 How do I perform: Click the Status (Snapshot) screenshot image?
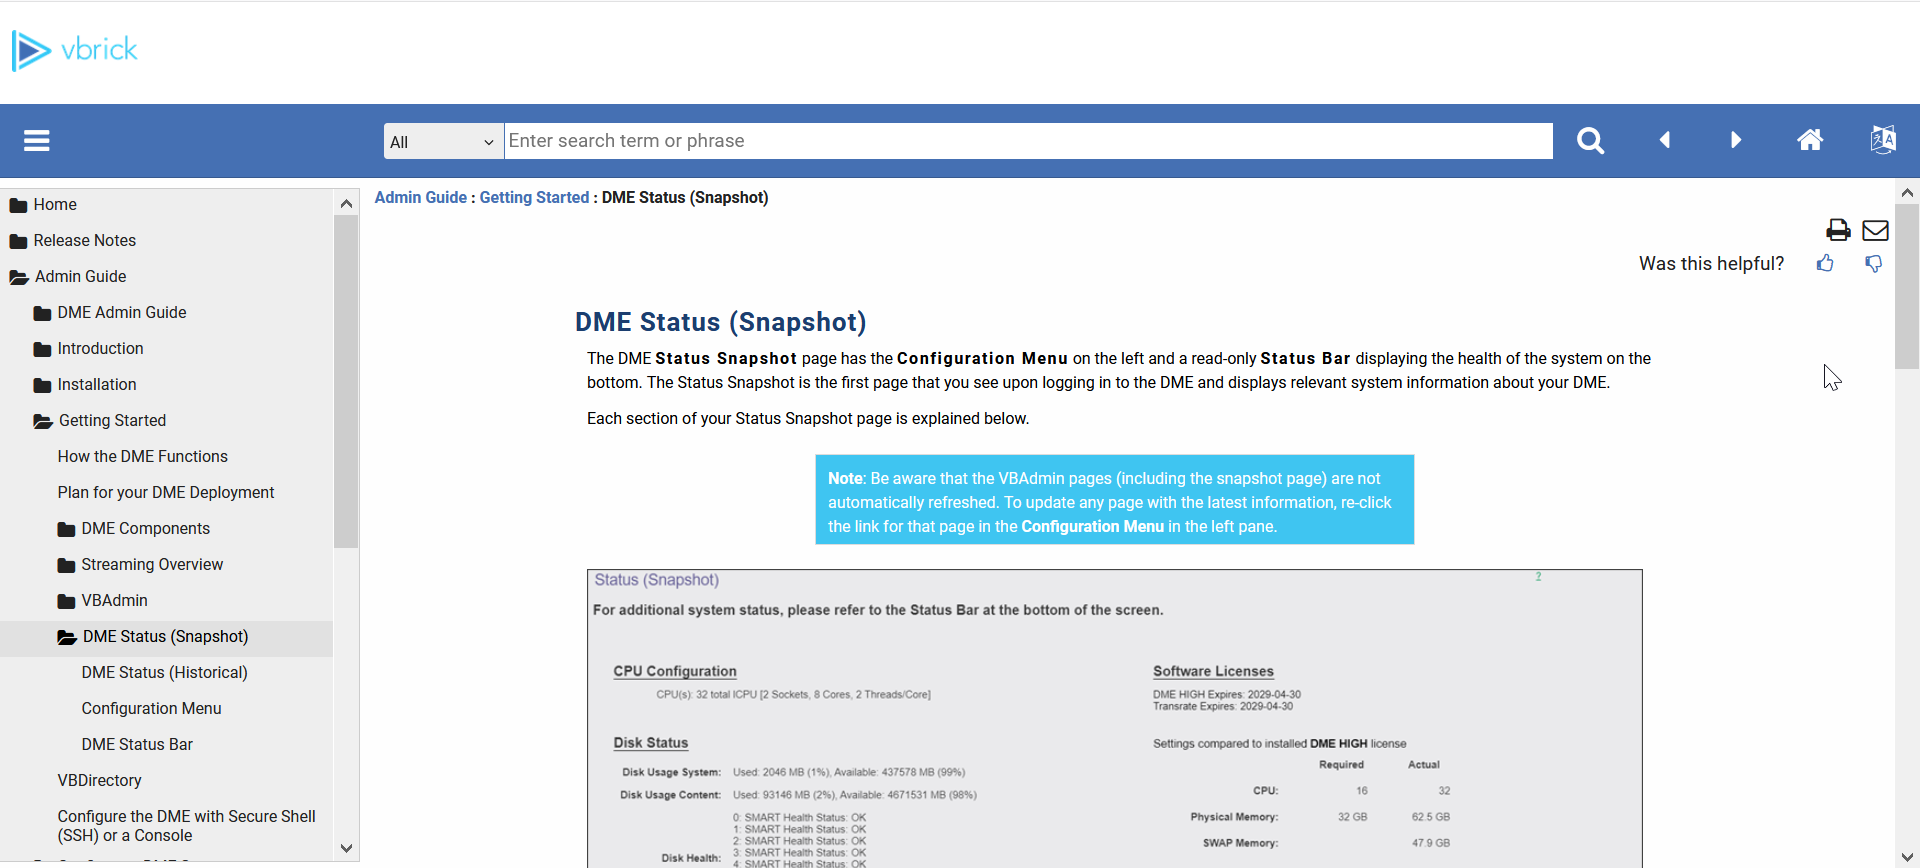coord(1114,718)
